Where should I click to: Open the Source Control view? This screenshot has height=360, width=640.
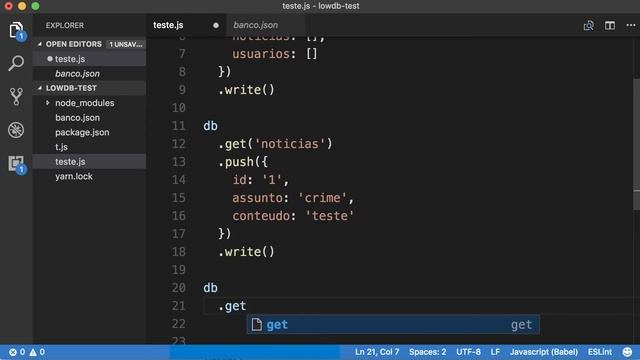click(x=16, y=97)
